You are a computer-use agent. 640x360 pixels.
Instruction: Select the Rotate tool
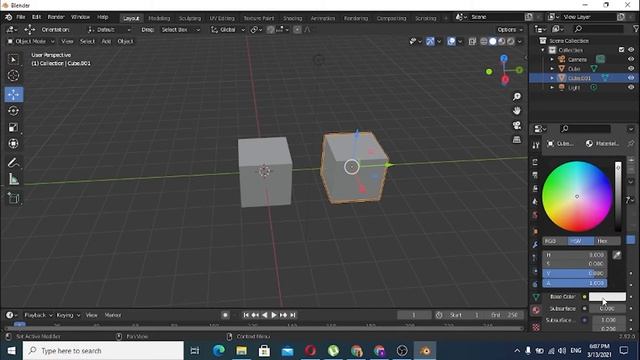coord(13,111)
